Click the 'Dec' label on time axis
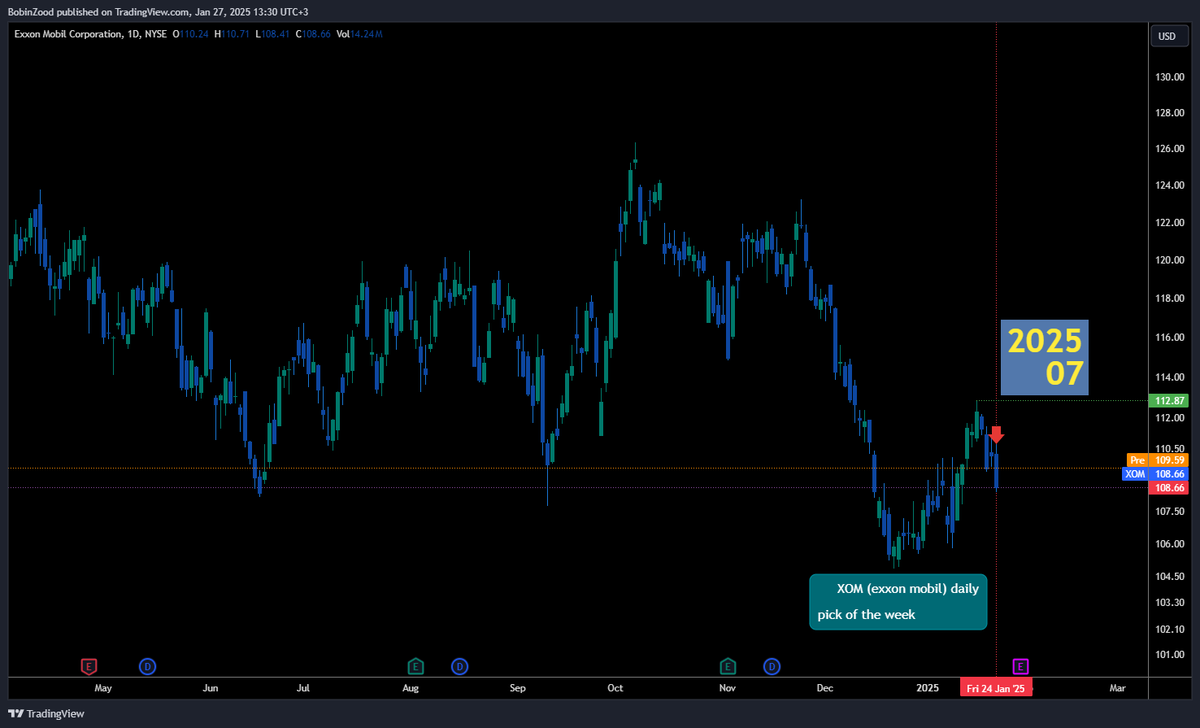The height and width of the screenshot is (728, 1200). [x=825, y=688]
